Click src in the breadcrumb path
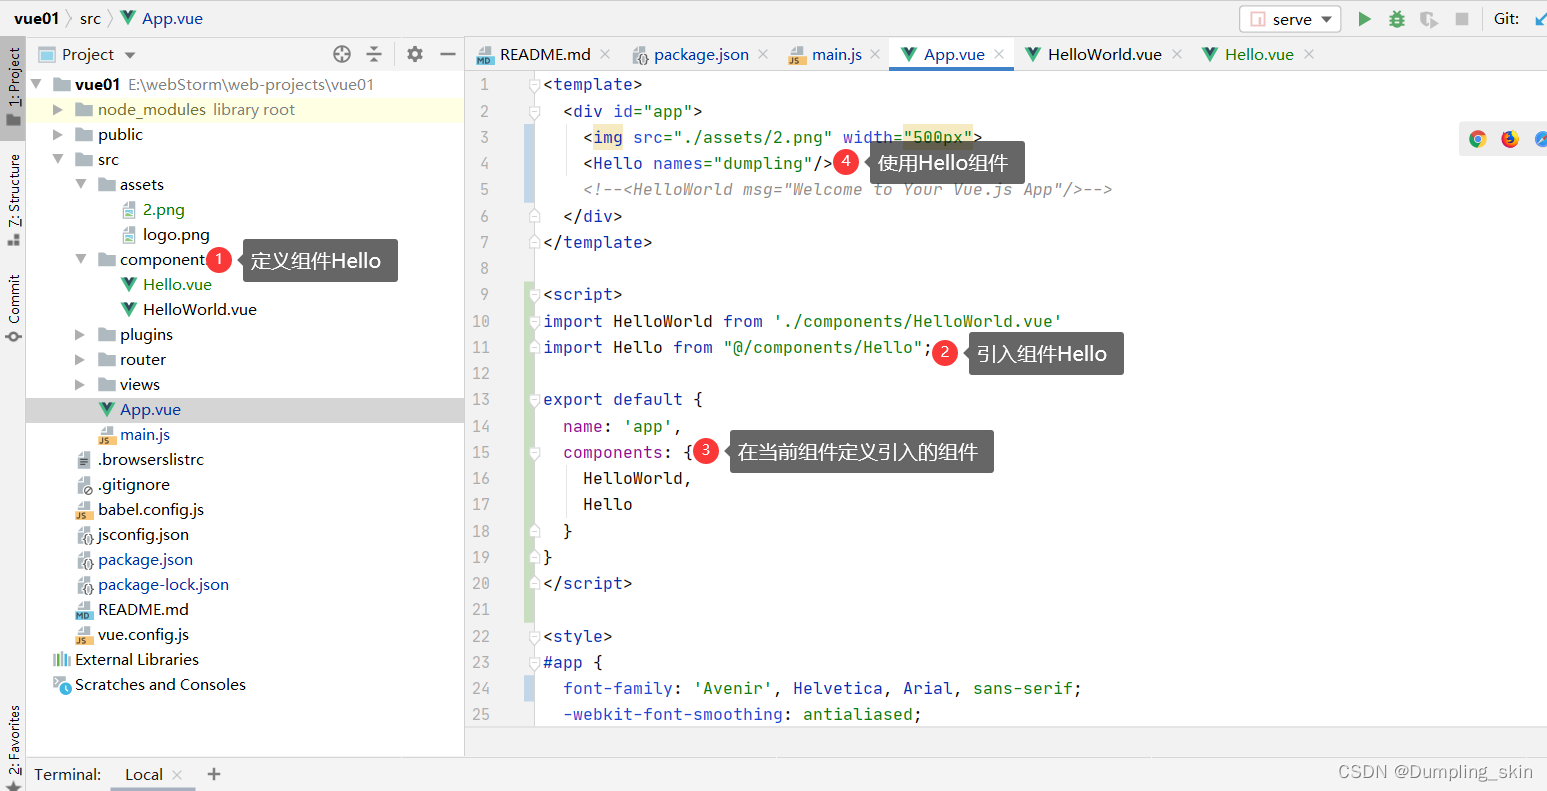This screenshot has width=1547, height=791. click(90, 18)
